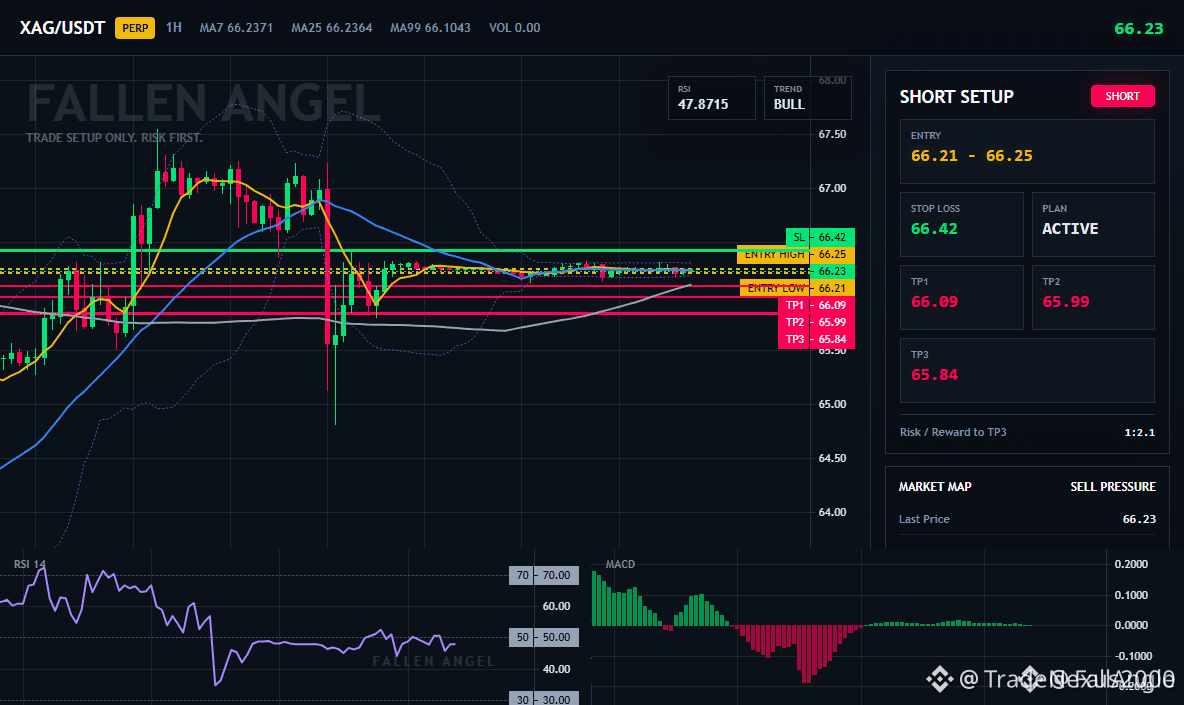Click the TP1 66.09 price tag
This screenshot has width=1184, height=705.
[816, 305]
